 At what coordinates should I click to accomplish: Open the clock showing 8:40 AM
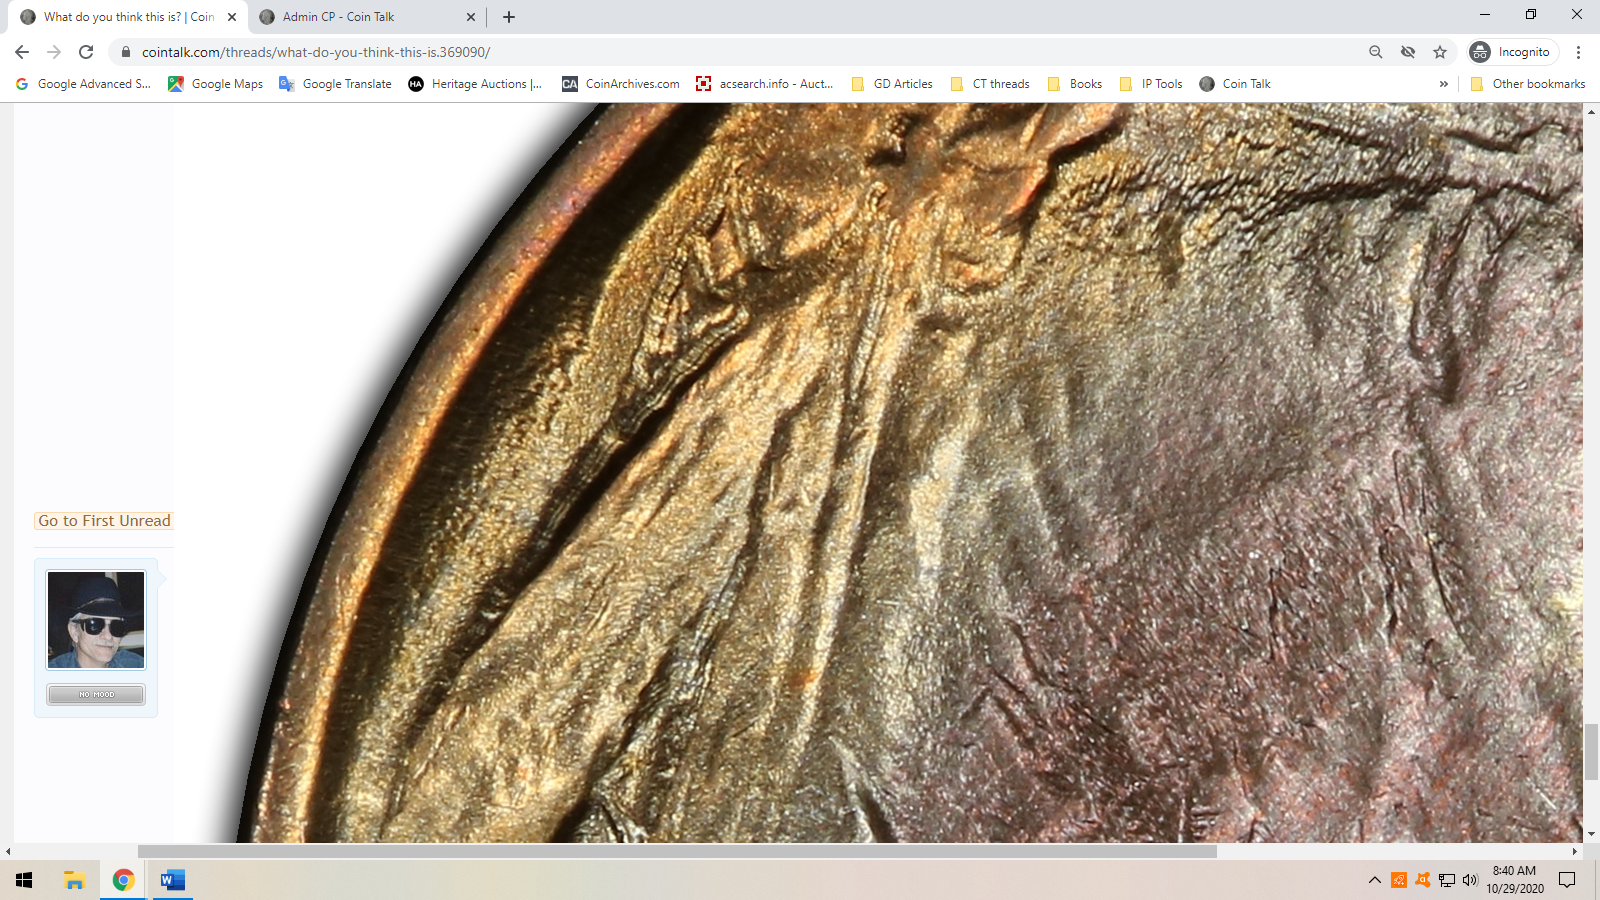1514,880
